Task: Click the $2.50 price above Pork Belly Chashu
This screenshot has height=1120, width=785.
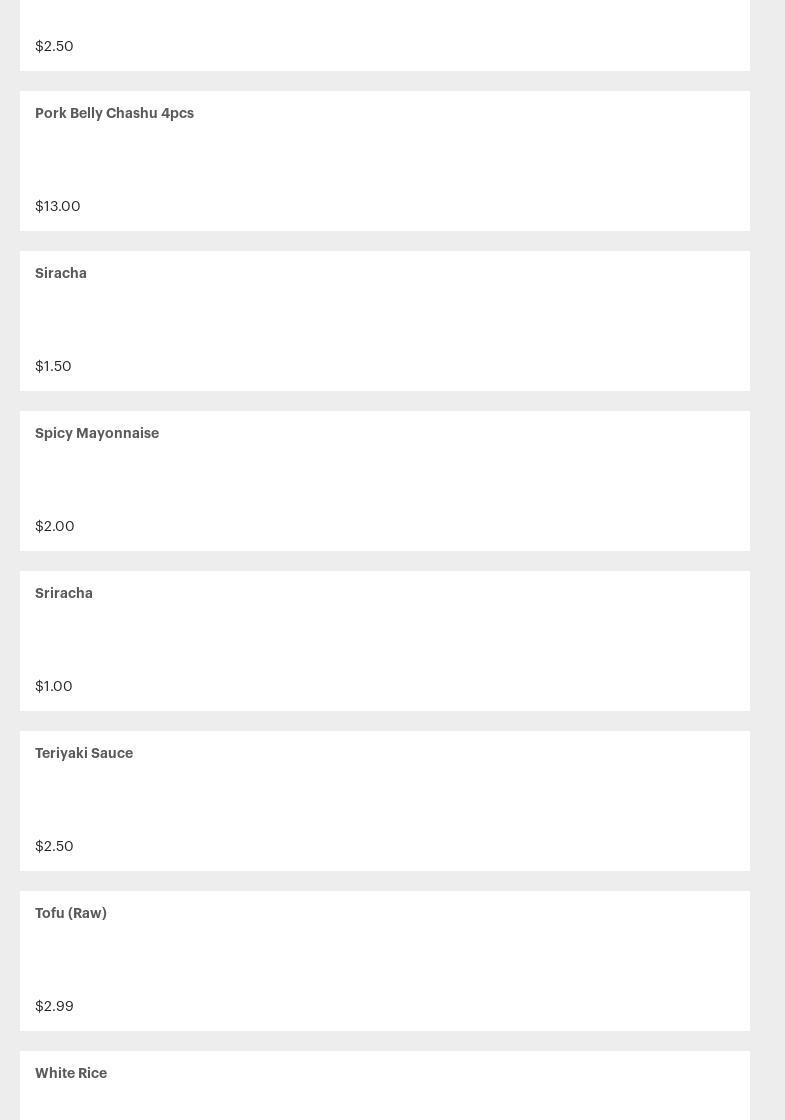Action: 54,46
